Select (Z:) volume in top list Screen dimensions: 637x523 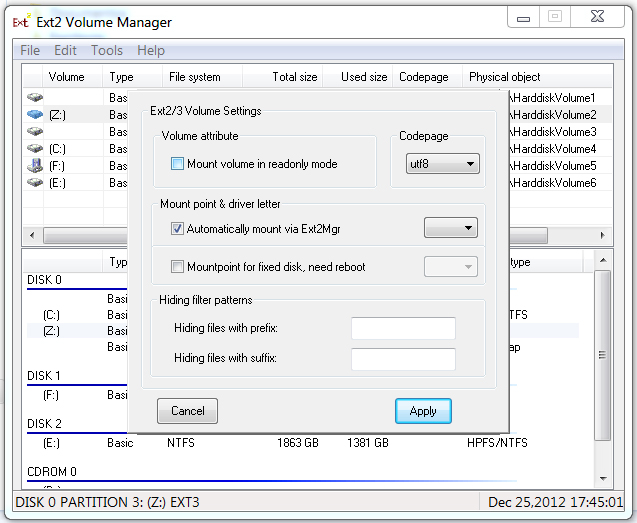57,115
